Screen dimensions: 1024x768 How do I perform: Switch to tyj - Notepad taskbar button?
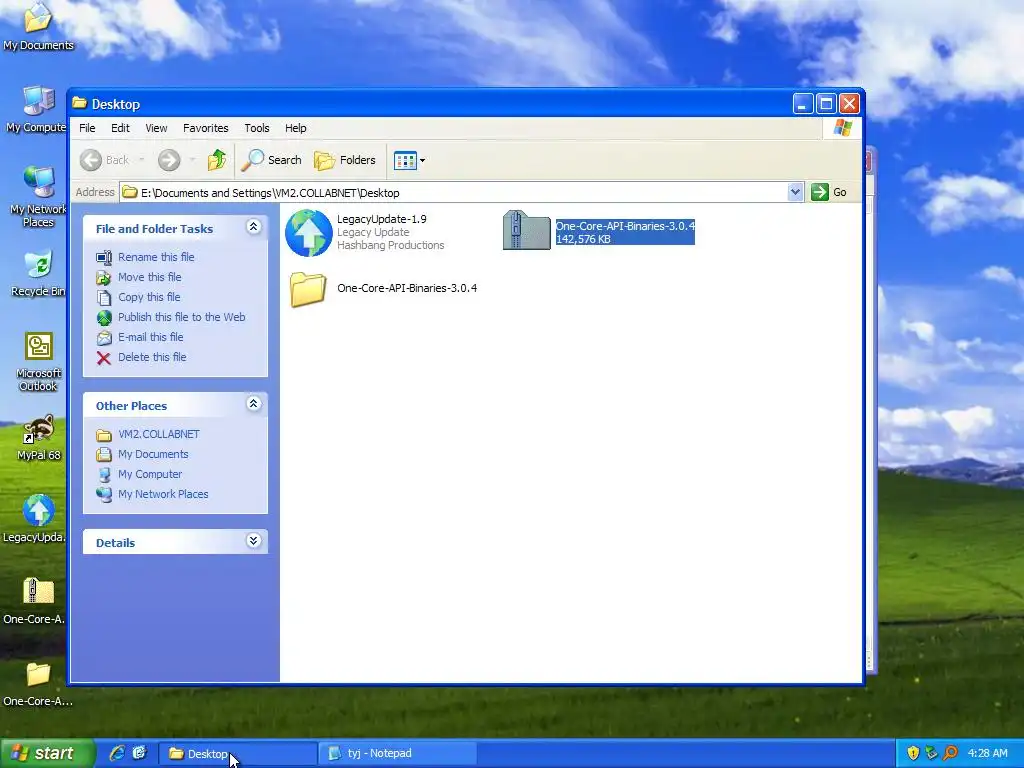coord(398,754)
